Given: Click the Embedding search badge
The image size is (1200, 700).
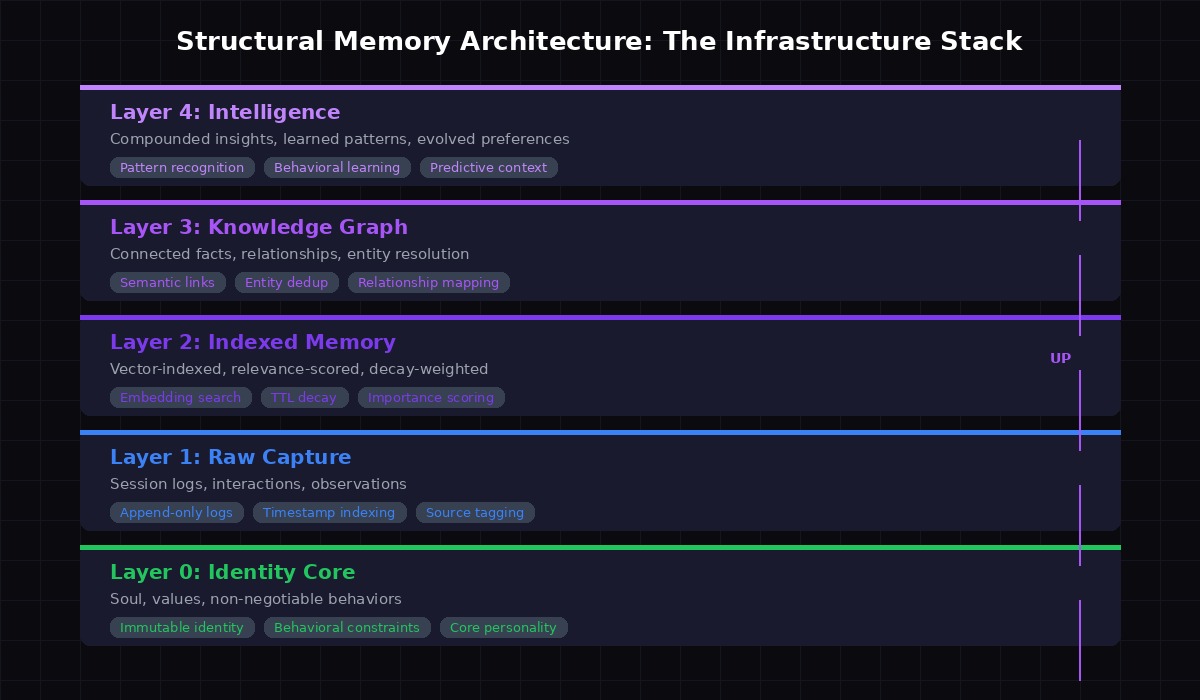Looking at the screenshot, I should (180, 397).
